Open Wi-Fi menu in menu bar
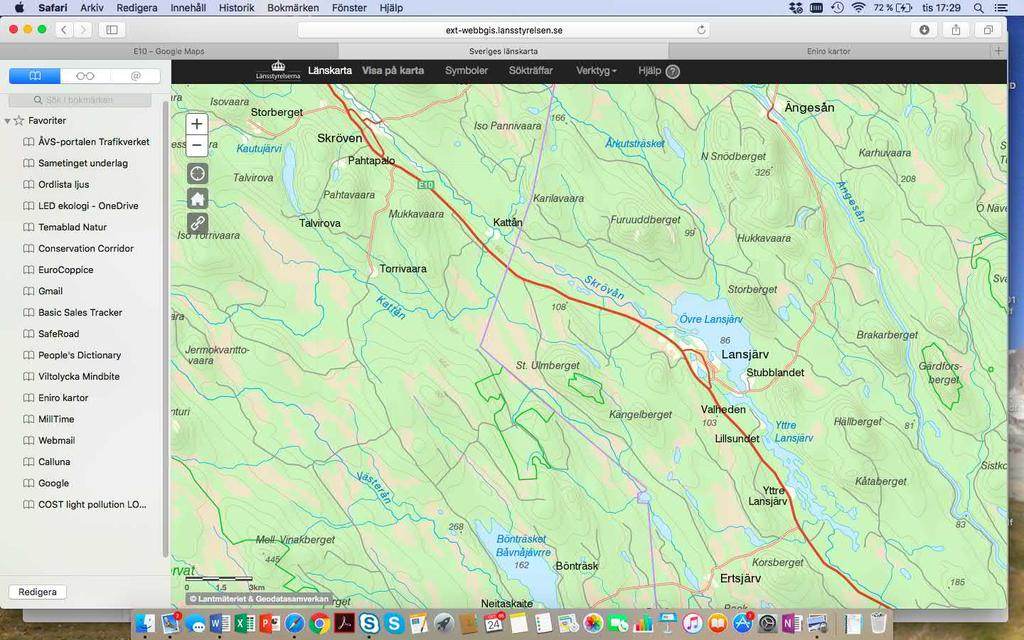Viewport: 1024px width, 640px height. [859, 8]
